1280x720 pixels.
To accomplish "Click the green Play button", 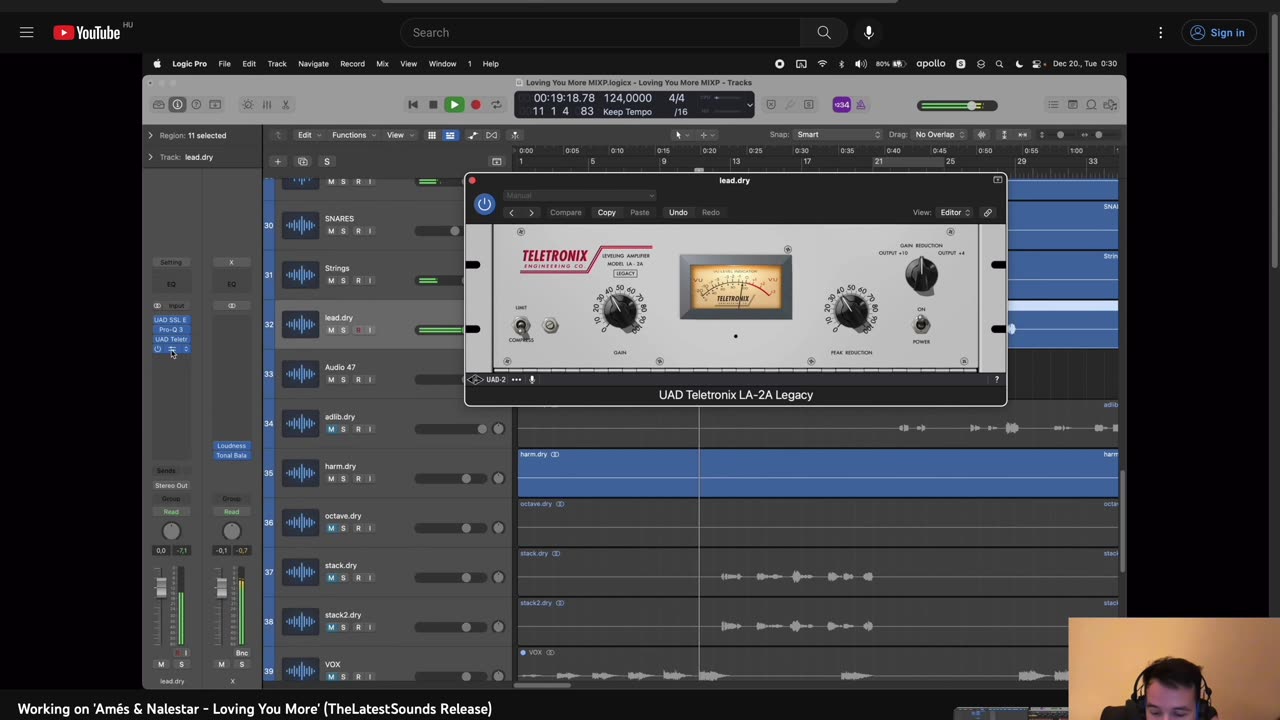I will [454, 104].
